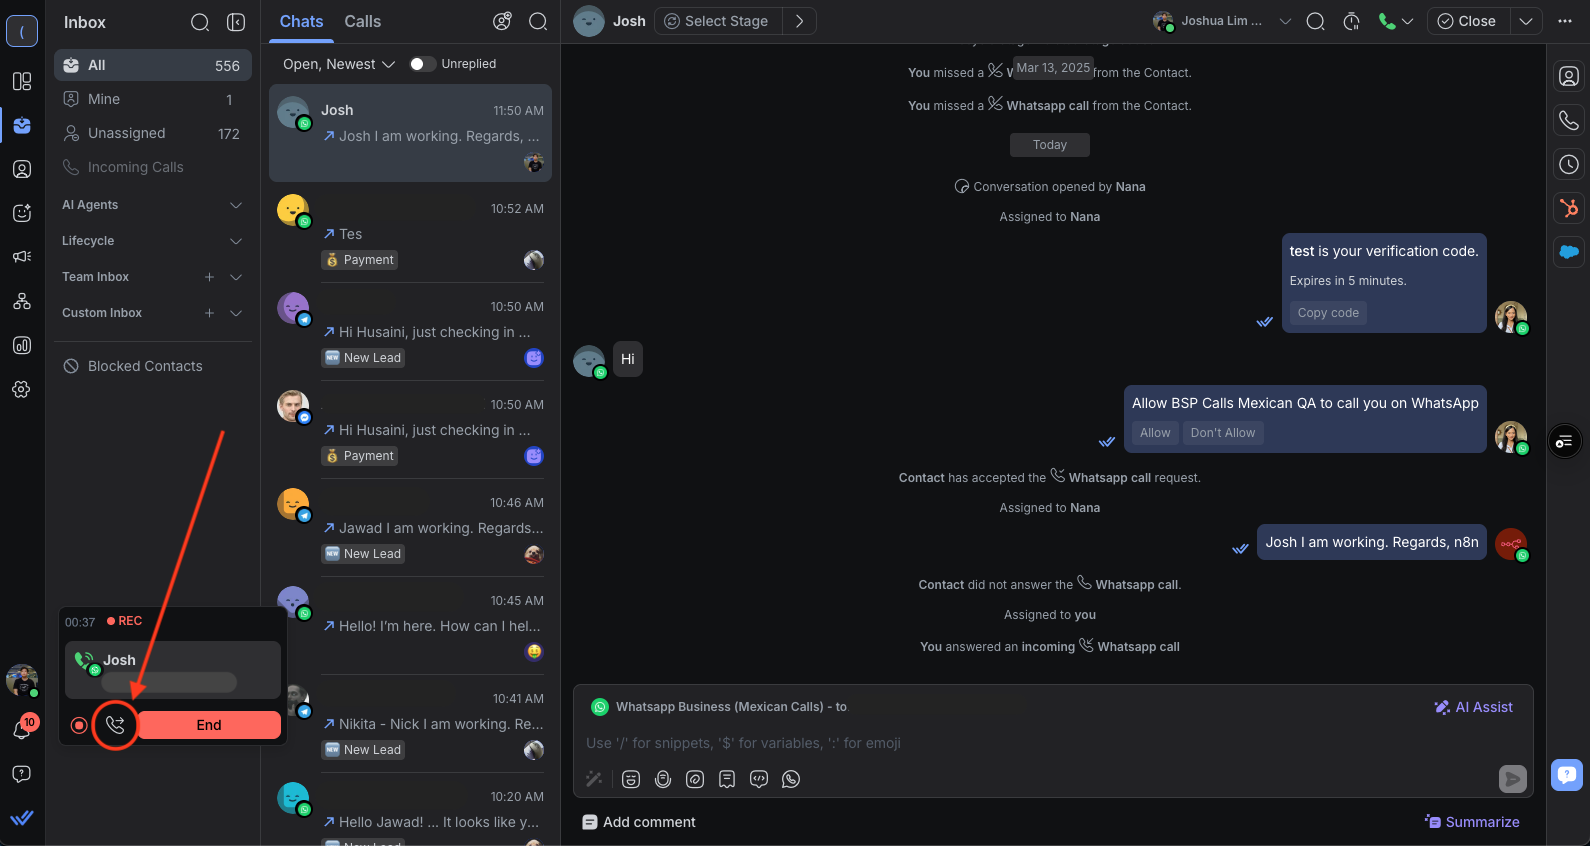This screenshot has height=846, width=1590.
Task: Toggle the Unreplied filter switch
Action: [x=422, y=64]
